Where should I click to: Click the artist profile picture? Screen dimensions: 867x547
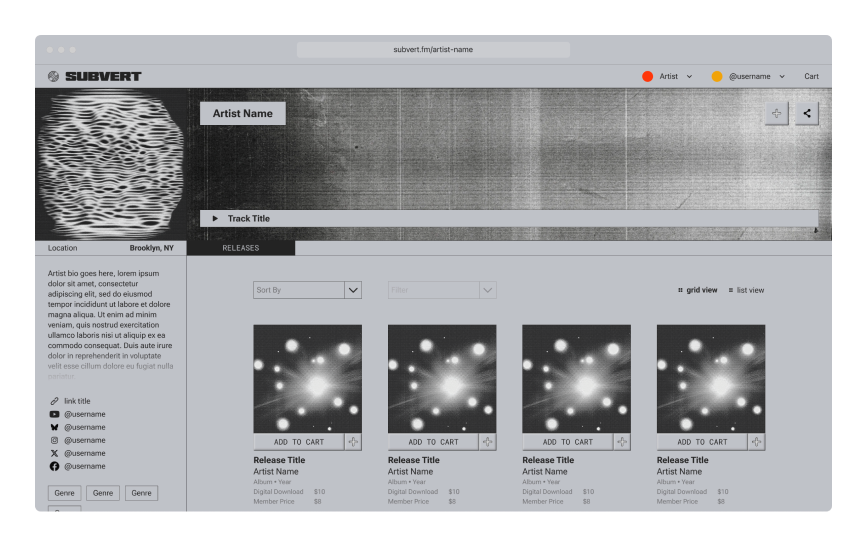(111, 164)
